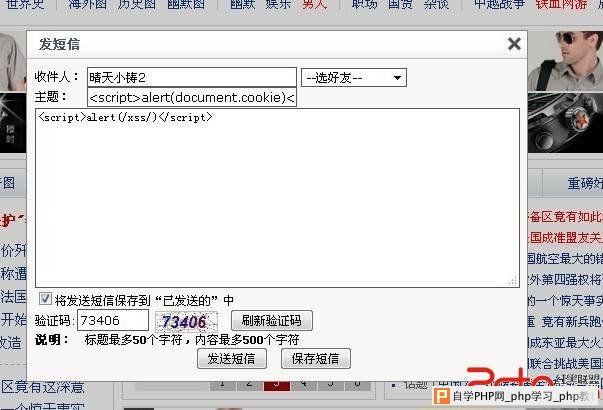This screenshot has height=410, width=603.
Task: Click the 发送短信 button
Action: coord(232,359)
